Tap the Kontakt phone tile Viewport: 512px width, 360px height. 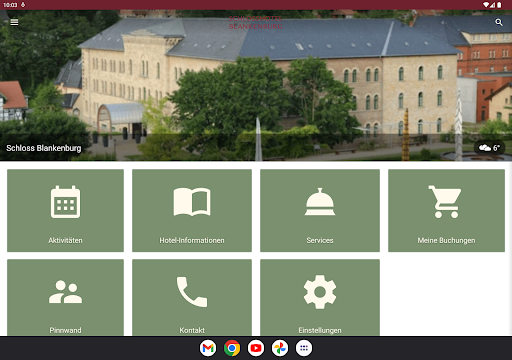[x=192, y=297]
